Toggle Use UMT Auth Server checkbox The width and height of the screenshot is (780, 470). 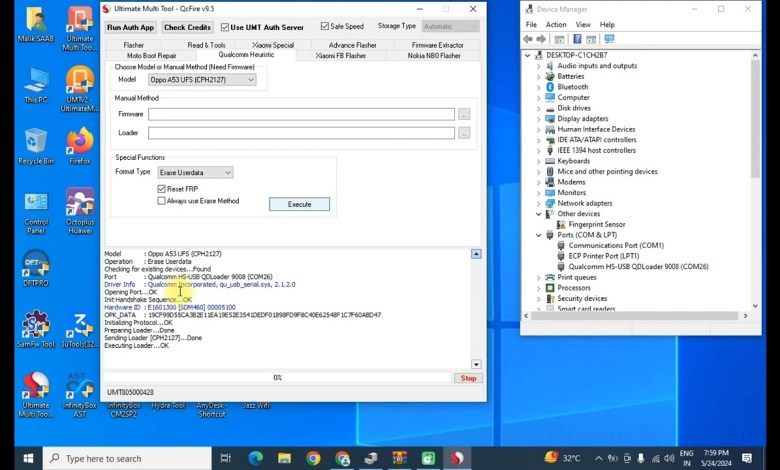225,27
